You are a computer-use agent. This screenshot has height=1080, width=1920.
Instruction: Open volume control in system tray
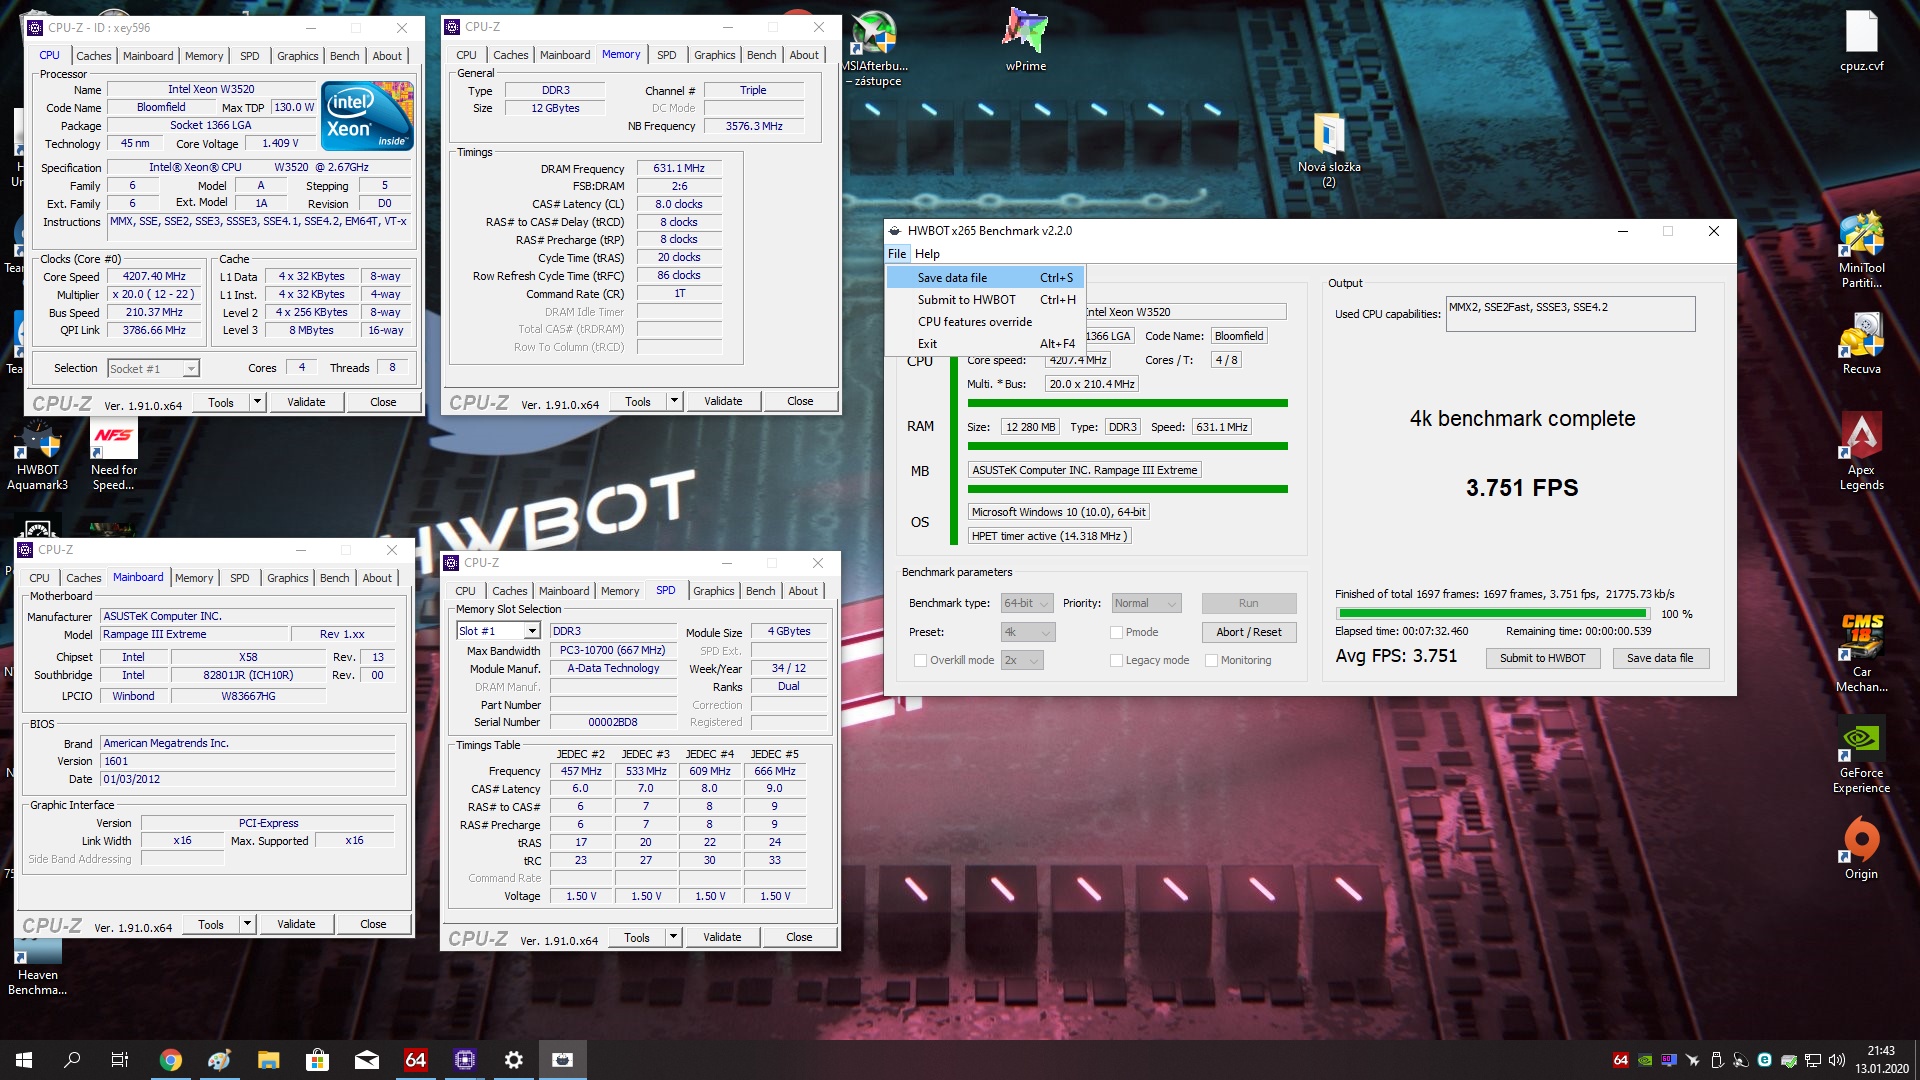pyautogui.click(x=1836, y=1060)
